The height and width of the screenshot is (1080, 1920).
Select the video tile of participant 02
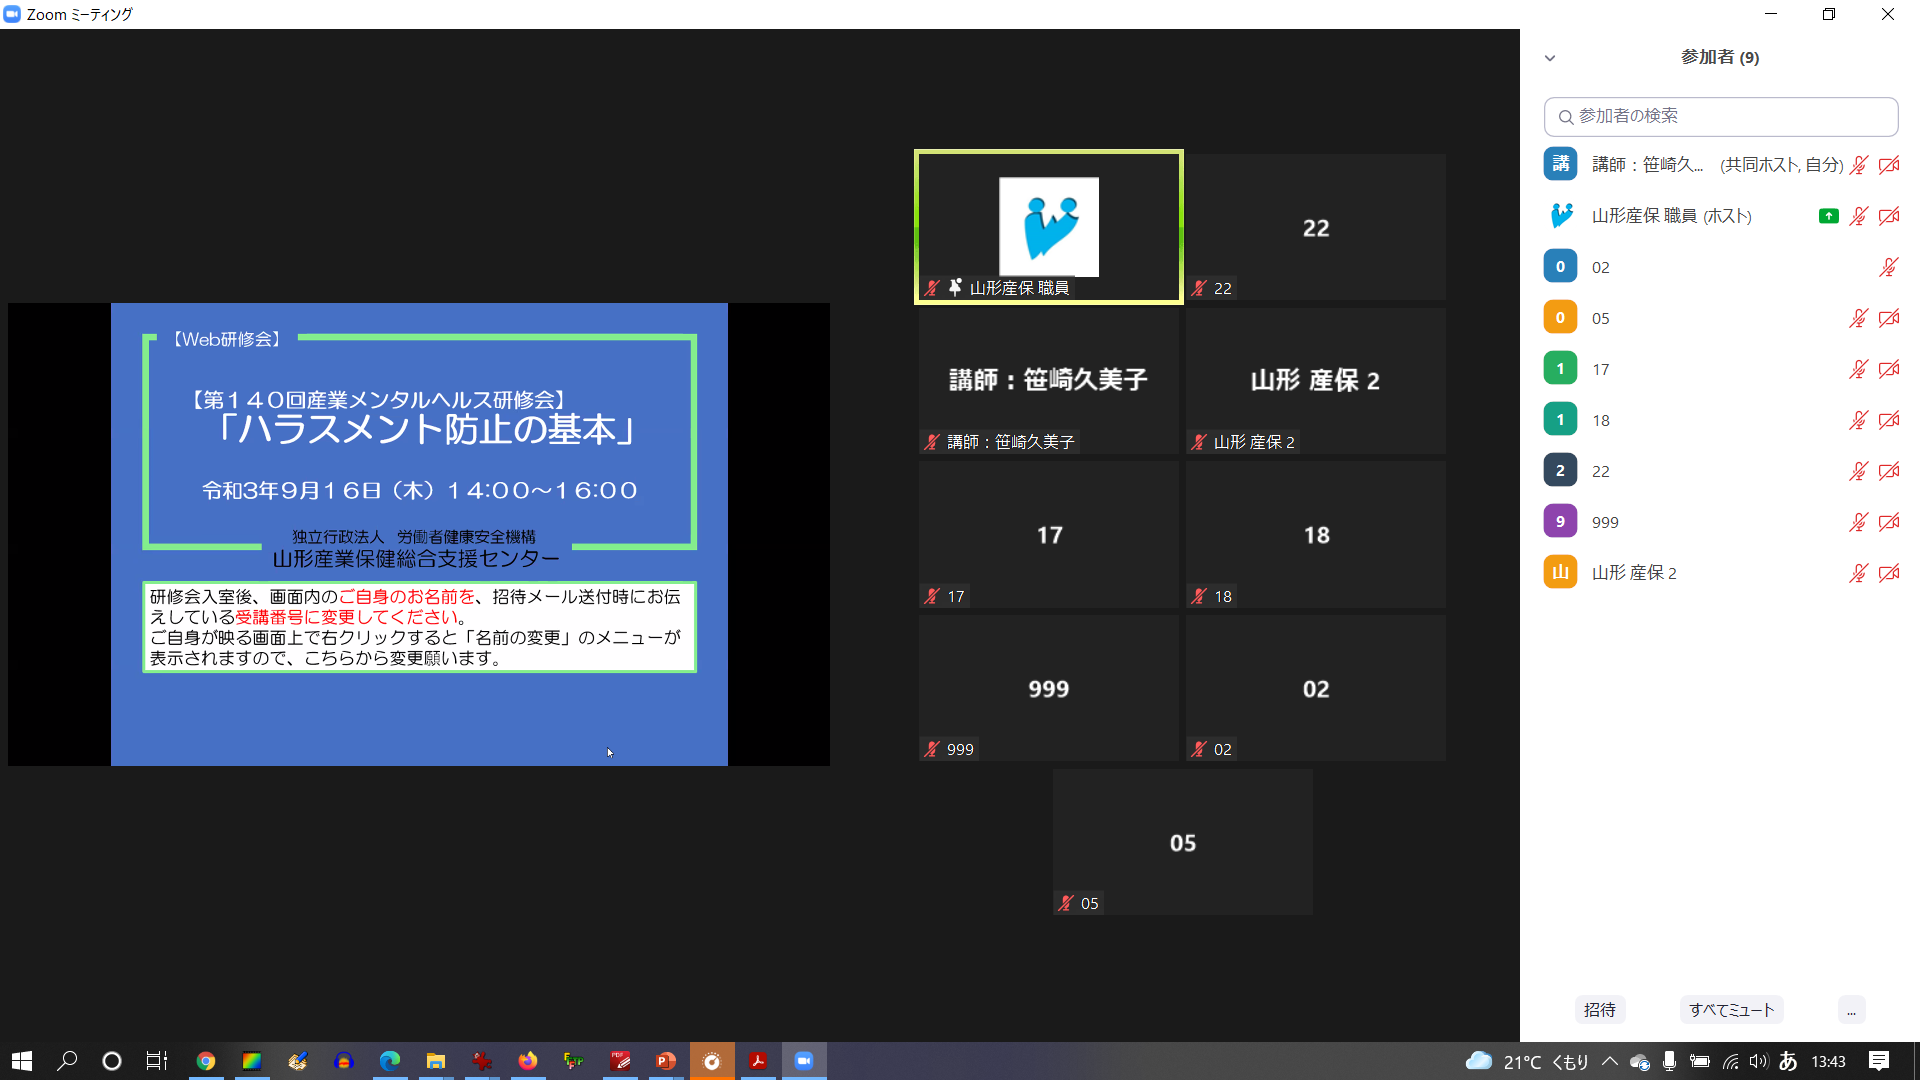pos(1316,689)
